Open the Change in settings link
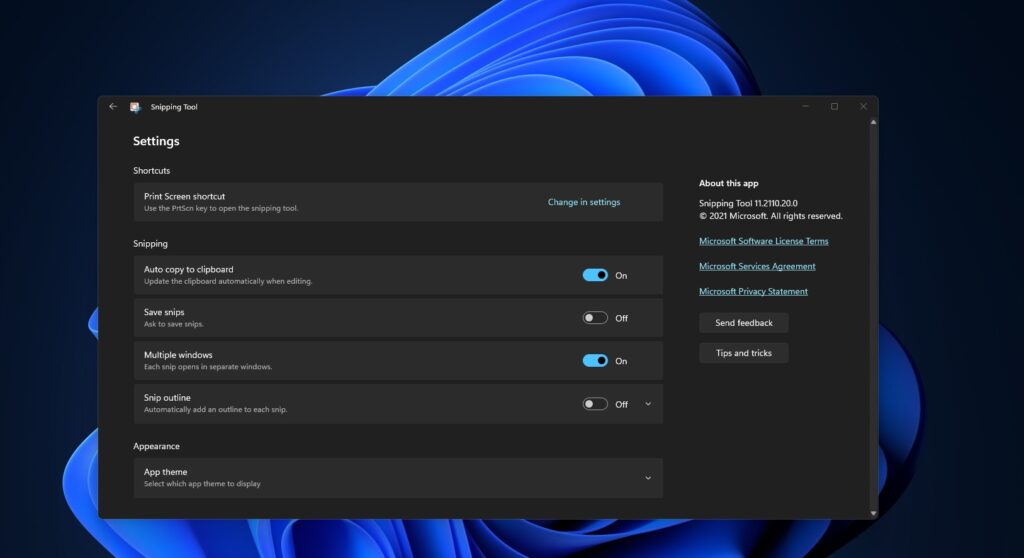 point(584,202)
